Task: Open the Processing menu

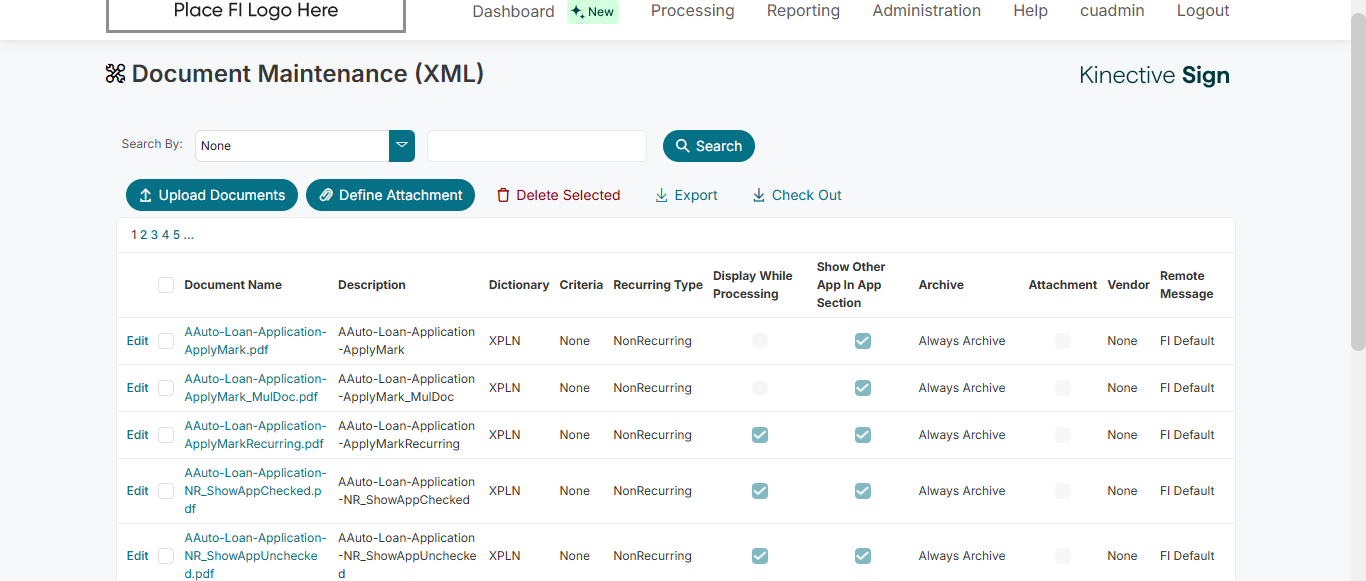Action: (x=692, y=11)
